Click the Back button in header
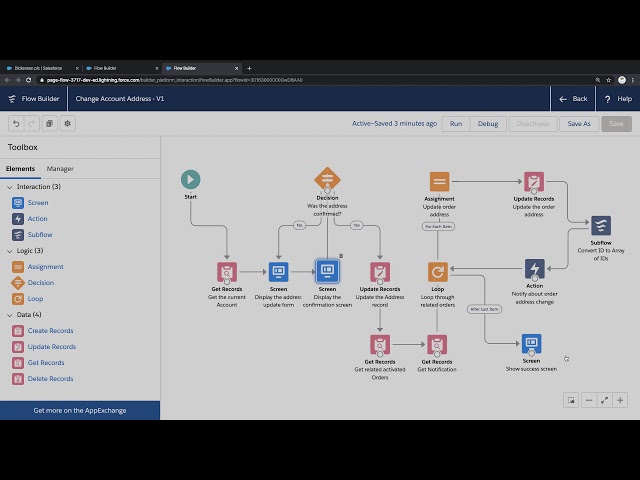This screenshot has width=640, height=480. [x=573, y=99]
